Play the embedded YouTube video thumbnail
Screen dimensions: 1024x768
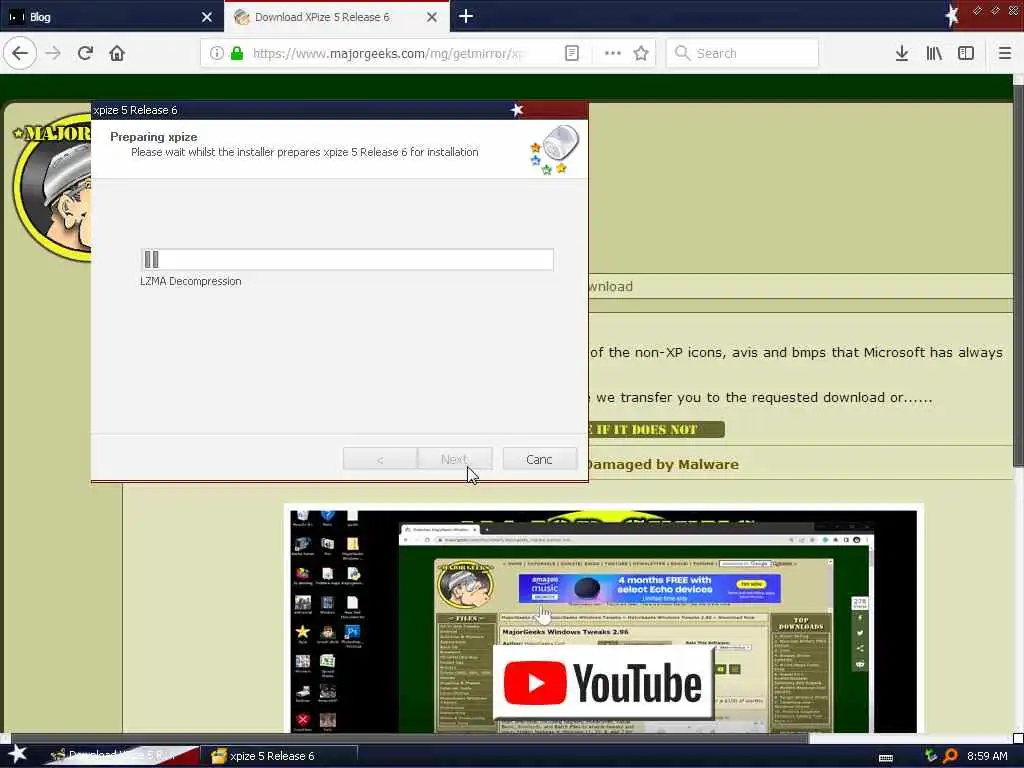(603, 620)
